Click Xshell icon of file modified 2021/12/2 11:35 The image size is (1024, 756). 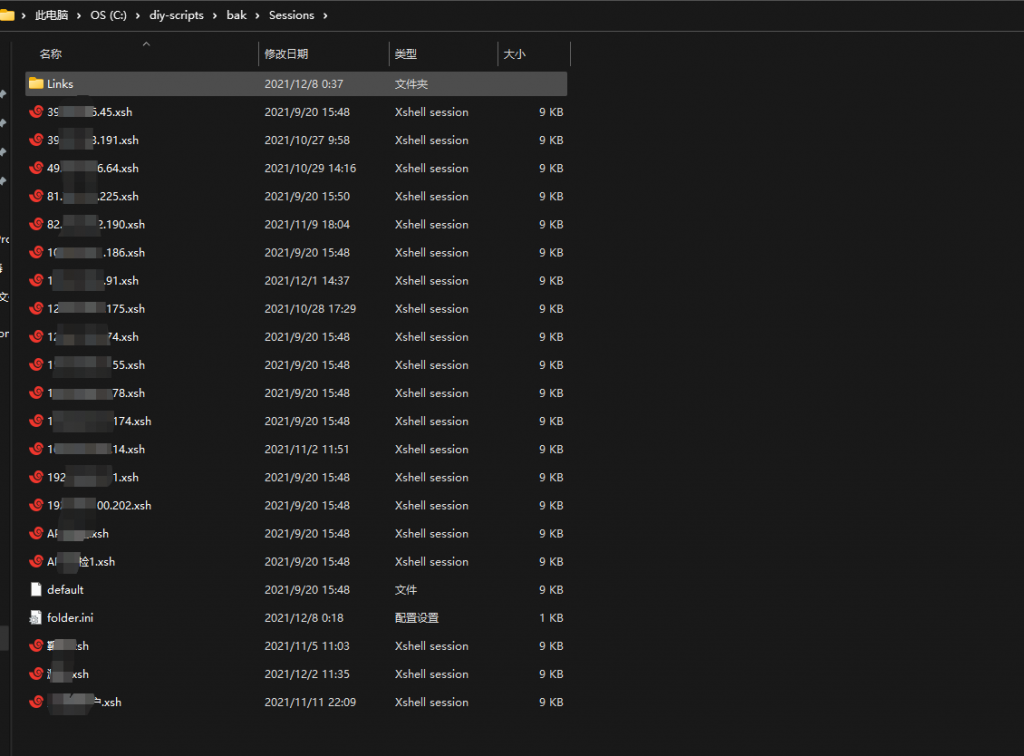pyautogui.click(x=36, y=673)
